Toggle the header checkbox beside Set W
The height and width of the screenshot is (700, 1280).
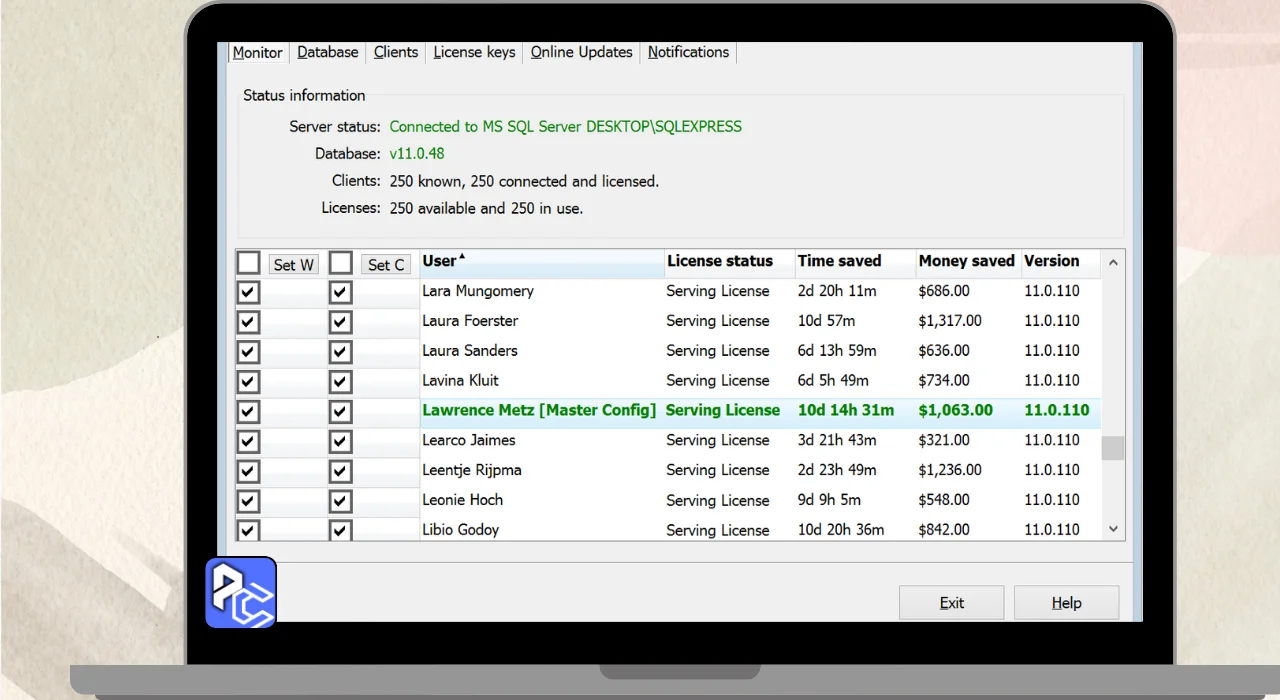click(248, 263)
